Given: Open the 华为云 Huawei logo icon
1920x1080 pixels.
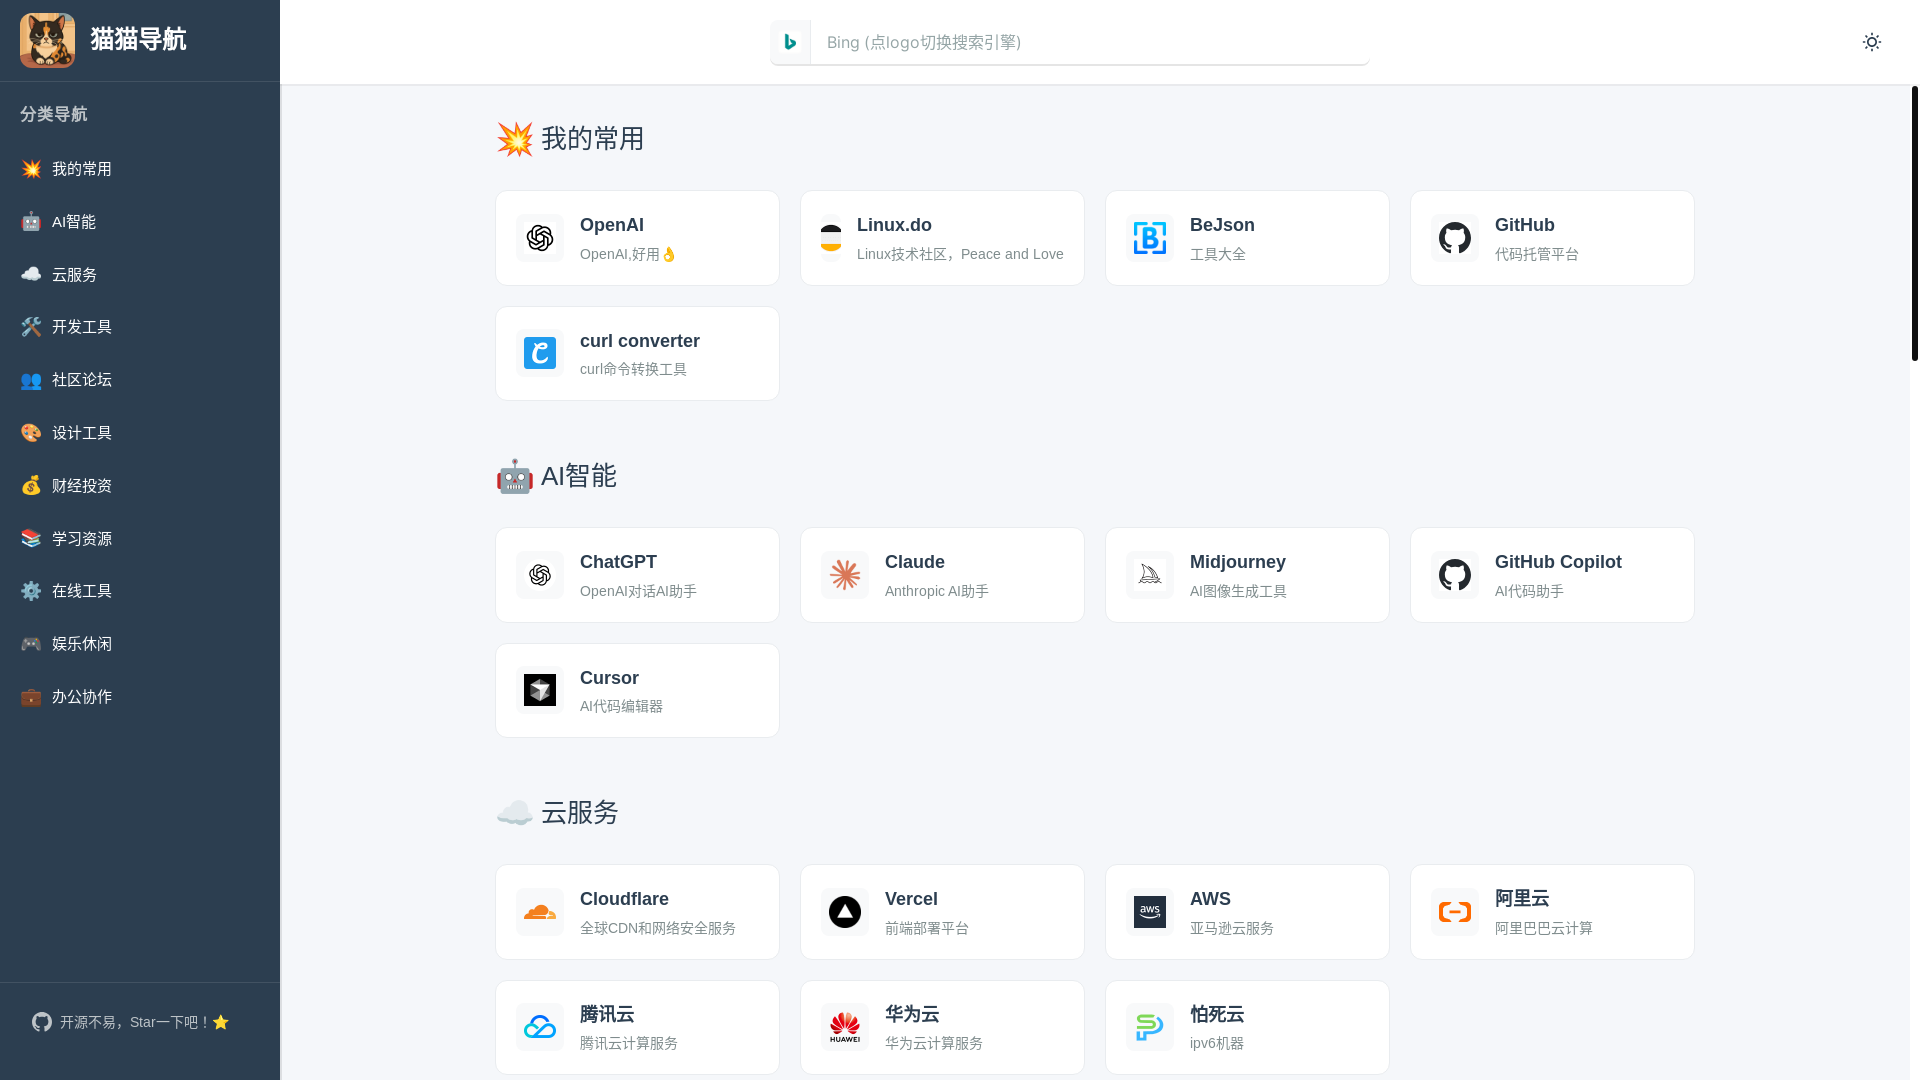Looking at the screenshot, I should (845, 1027).
